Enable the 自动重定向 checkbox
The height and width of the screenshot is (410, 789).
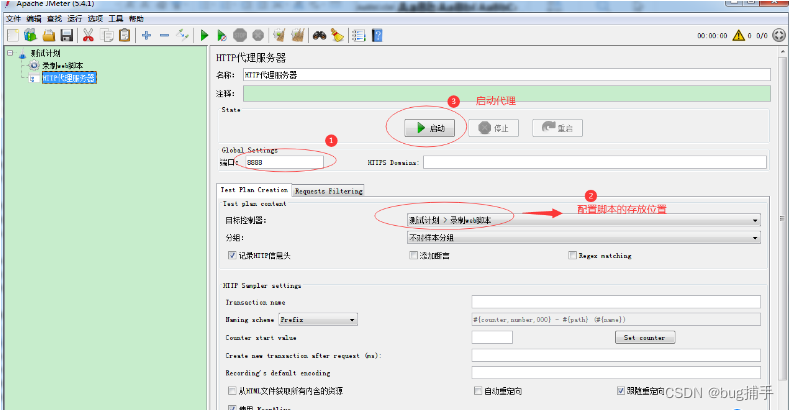click(x=478, y=391)
